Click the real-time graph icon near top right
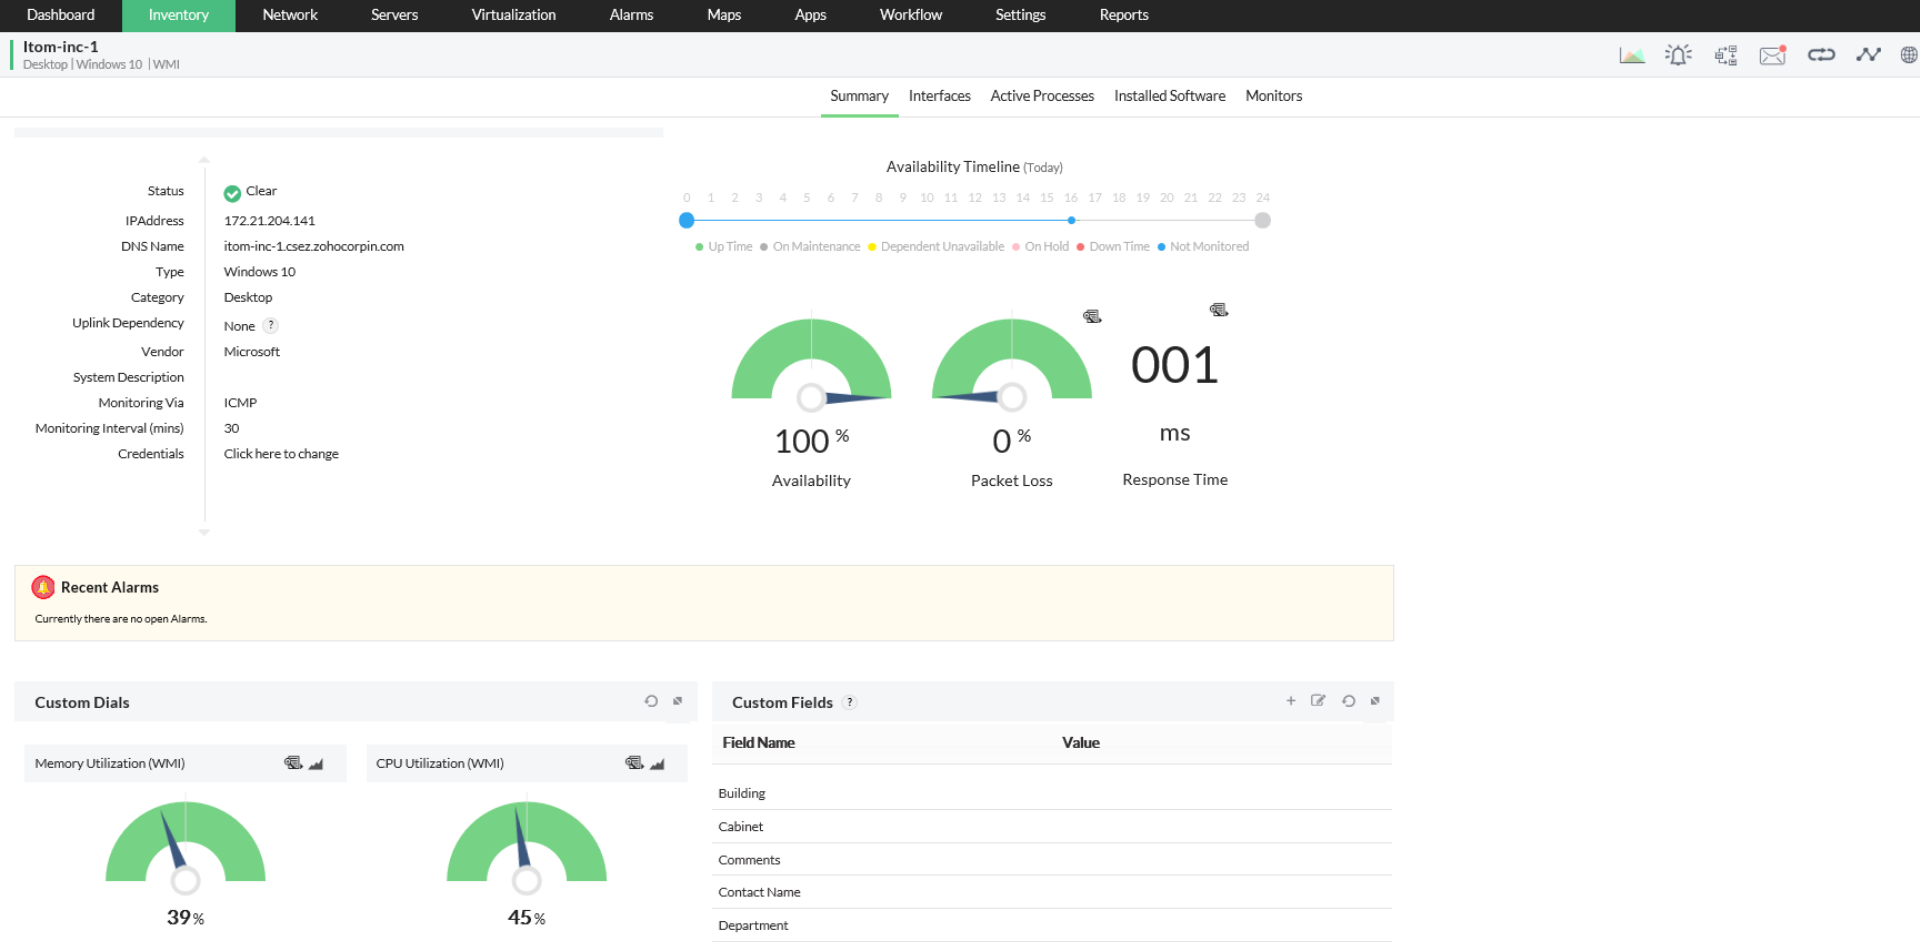The image size is (1920, 942). (x=1869, y=54)
